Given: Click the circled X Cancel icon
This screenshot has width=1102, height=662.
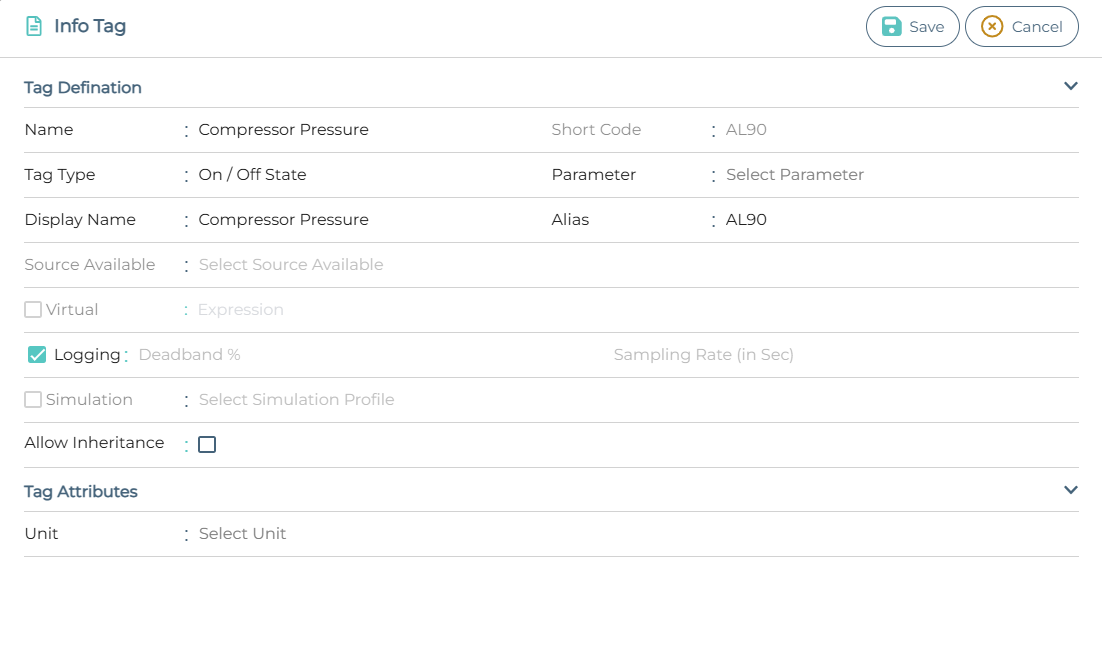Looking at the screenshot, I should click(x=991, y=27).
